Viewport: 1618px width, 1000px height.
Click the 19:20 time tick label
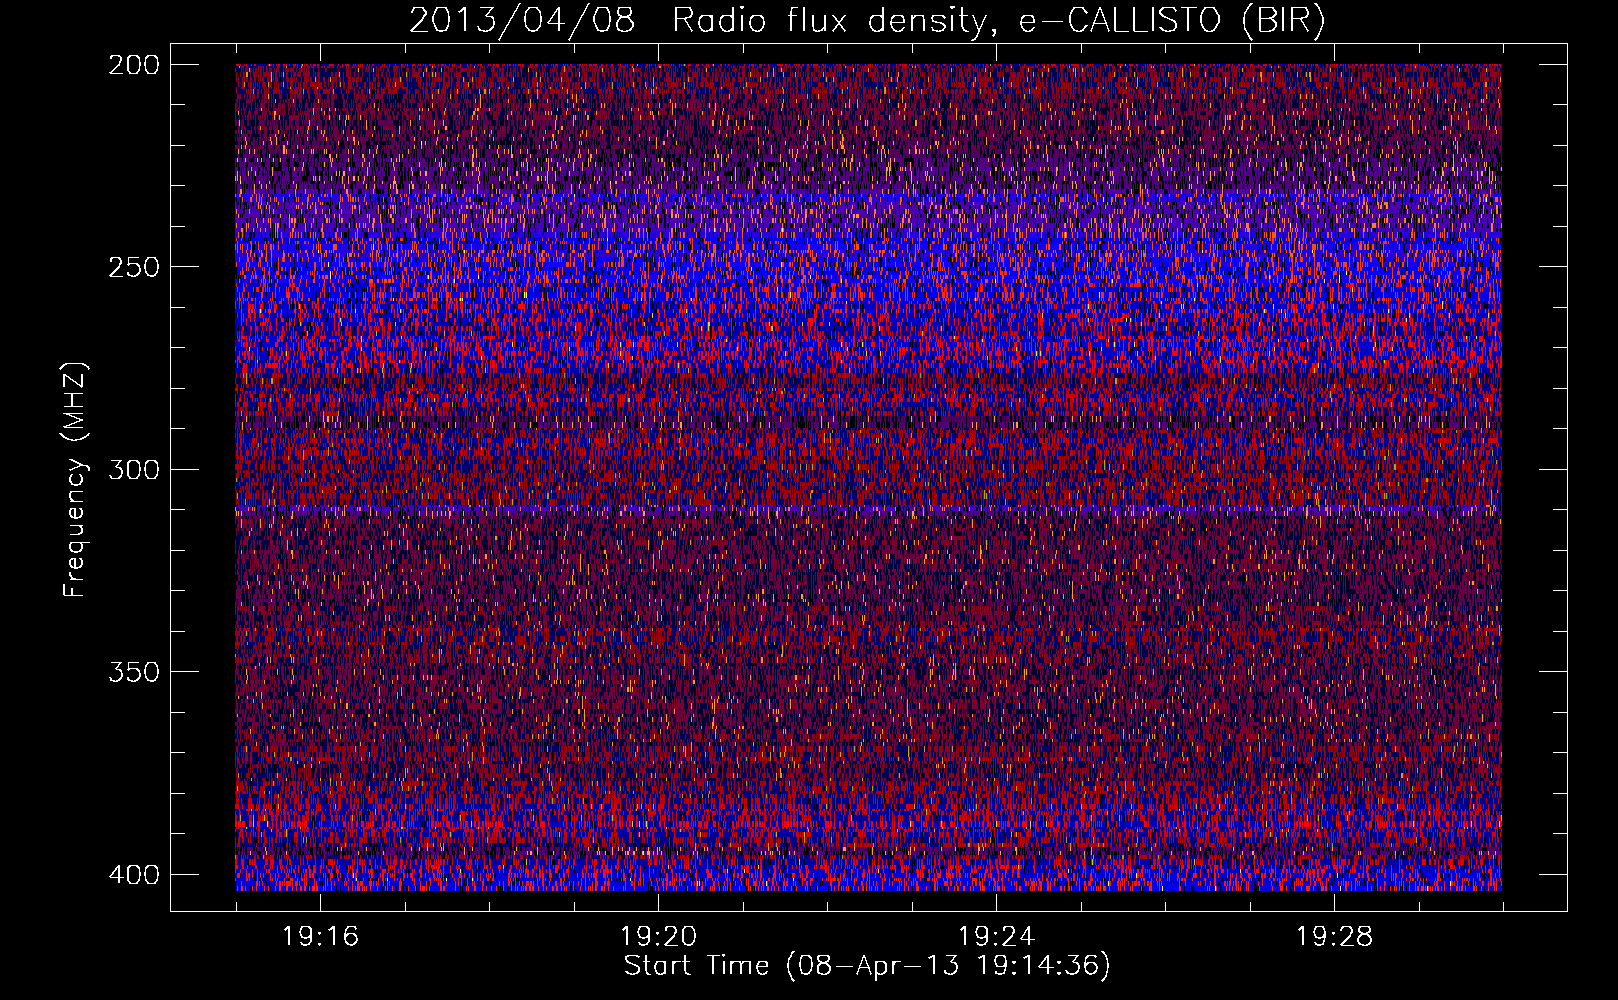coord(658,937)
